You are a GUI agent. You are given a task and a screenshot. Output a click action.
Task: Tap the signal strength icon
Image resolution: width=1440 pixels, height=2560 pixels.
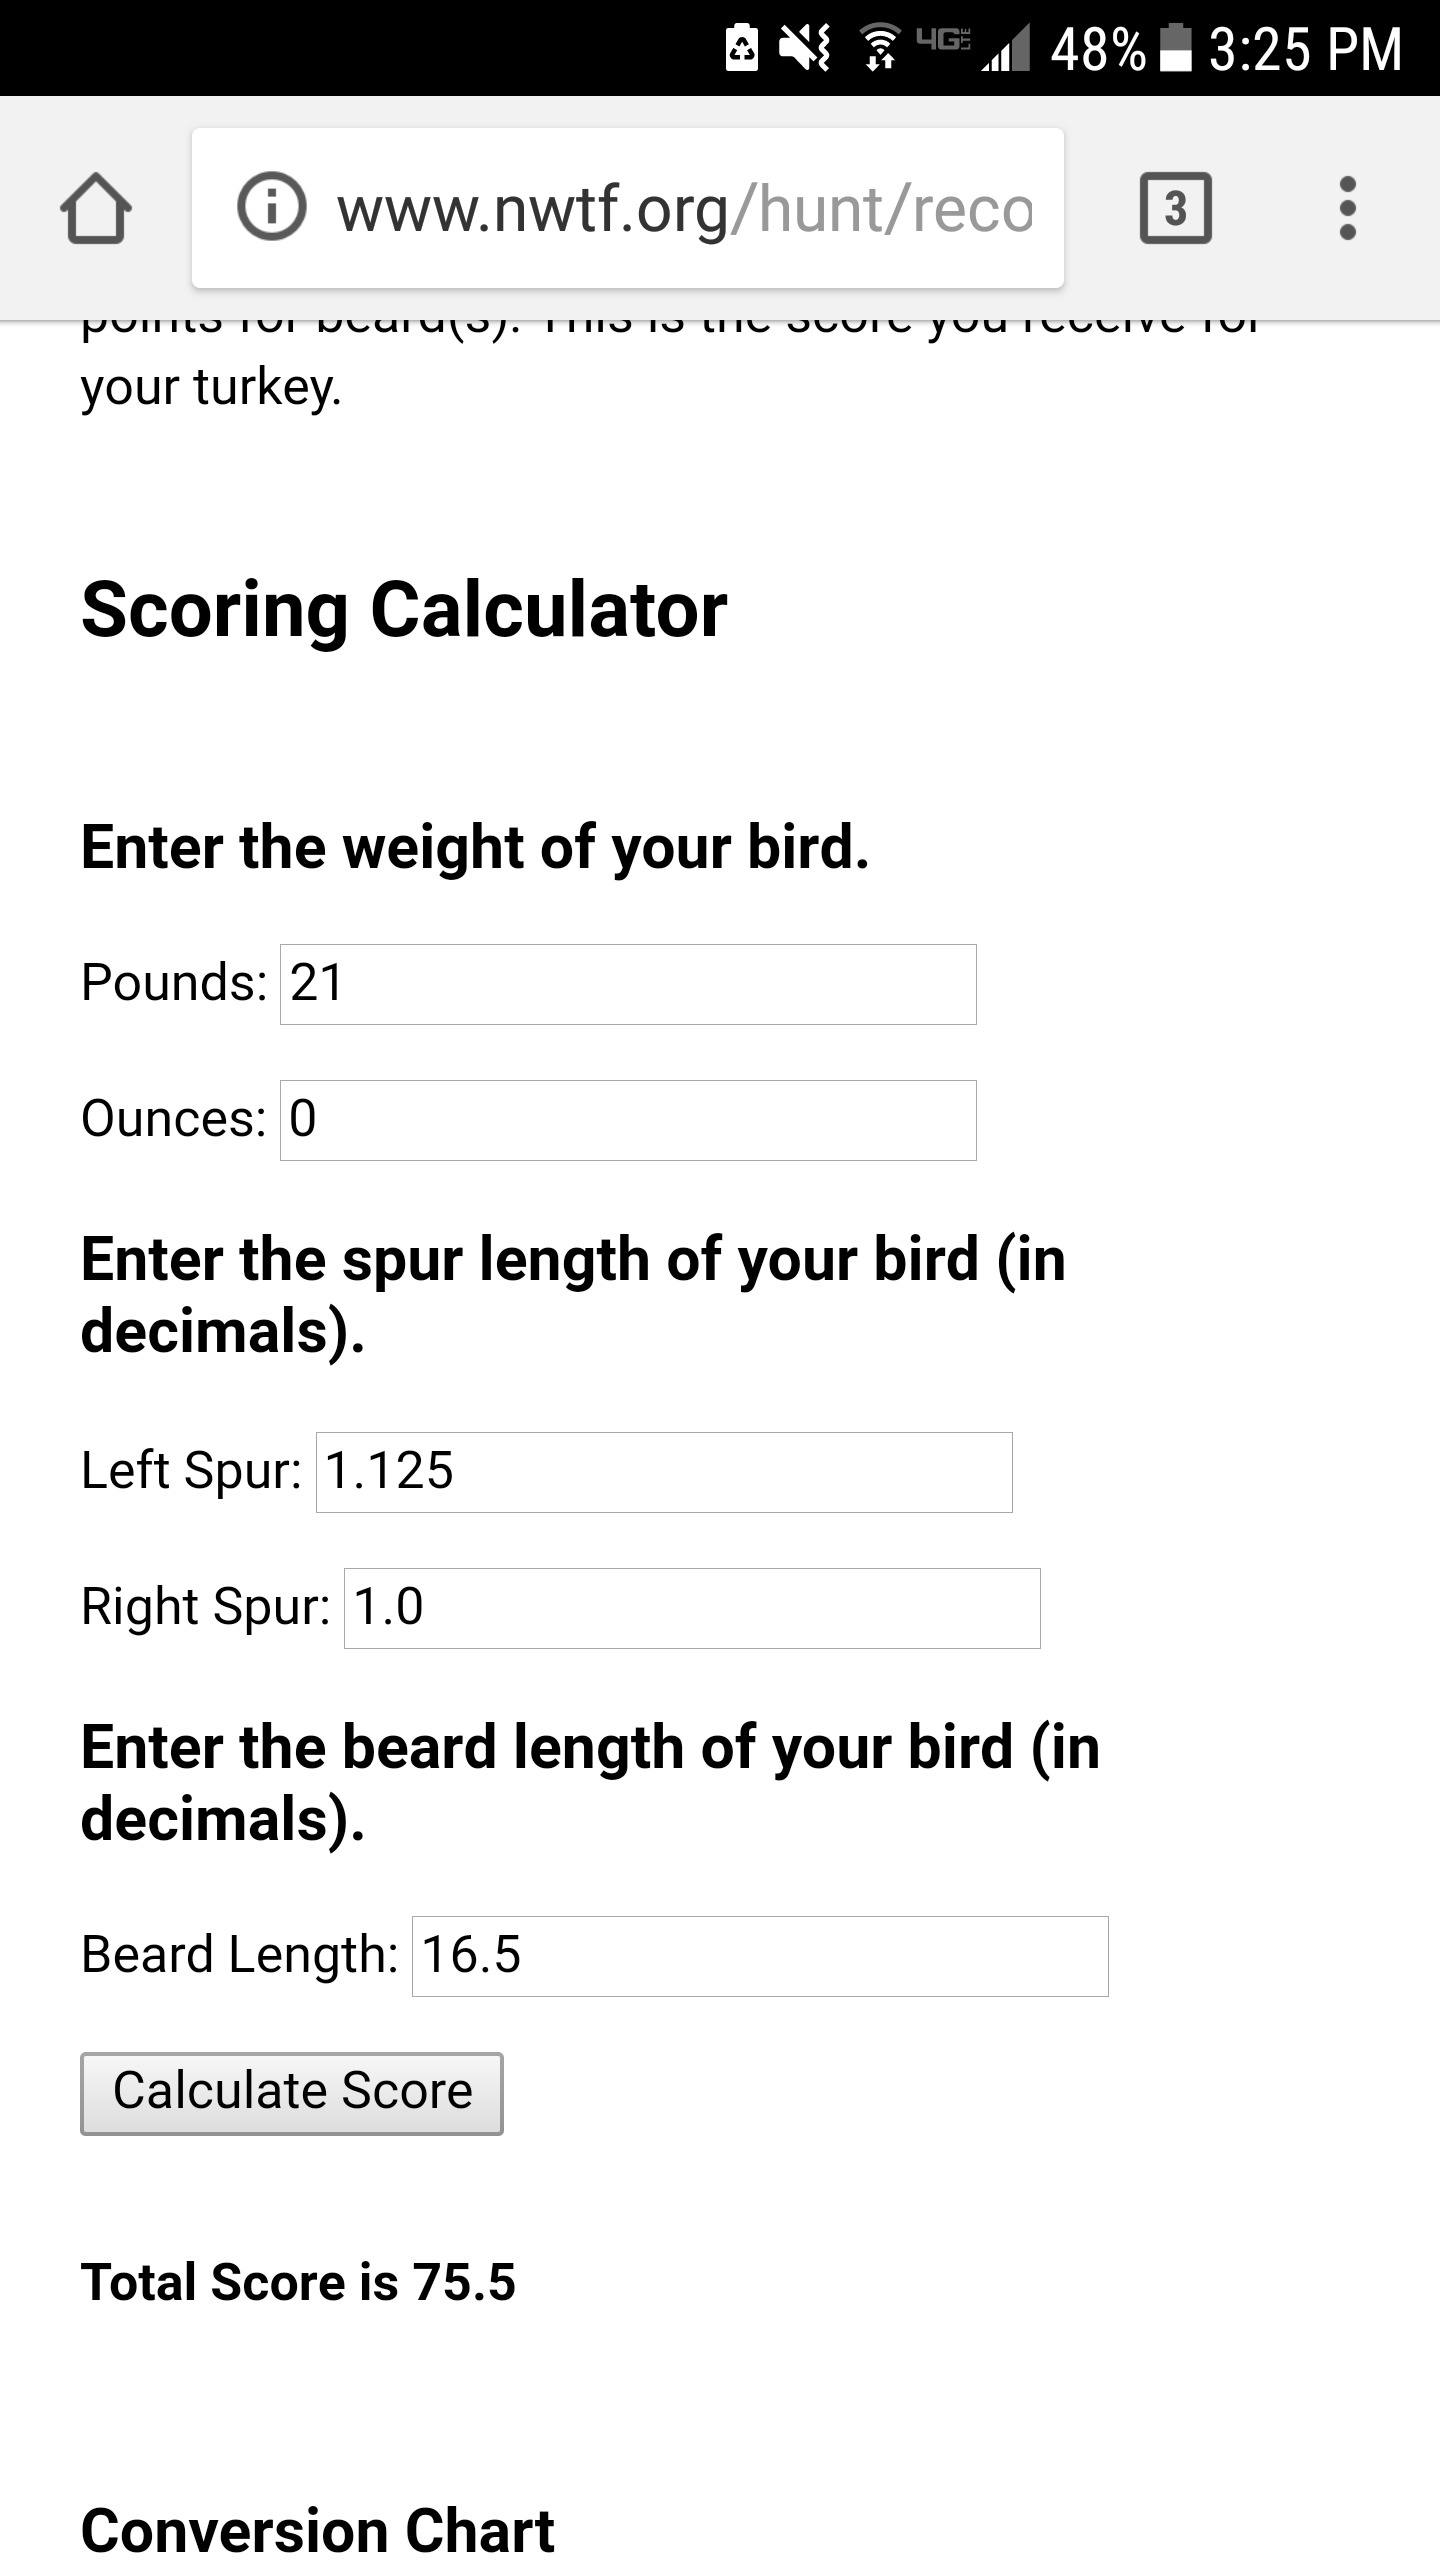click(1006, 50)
